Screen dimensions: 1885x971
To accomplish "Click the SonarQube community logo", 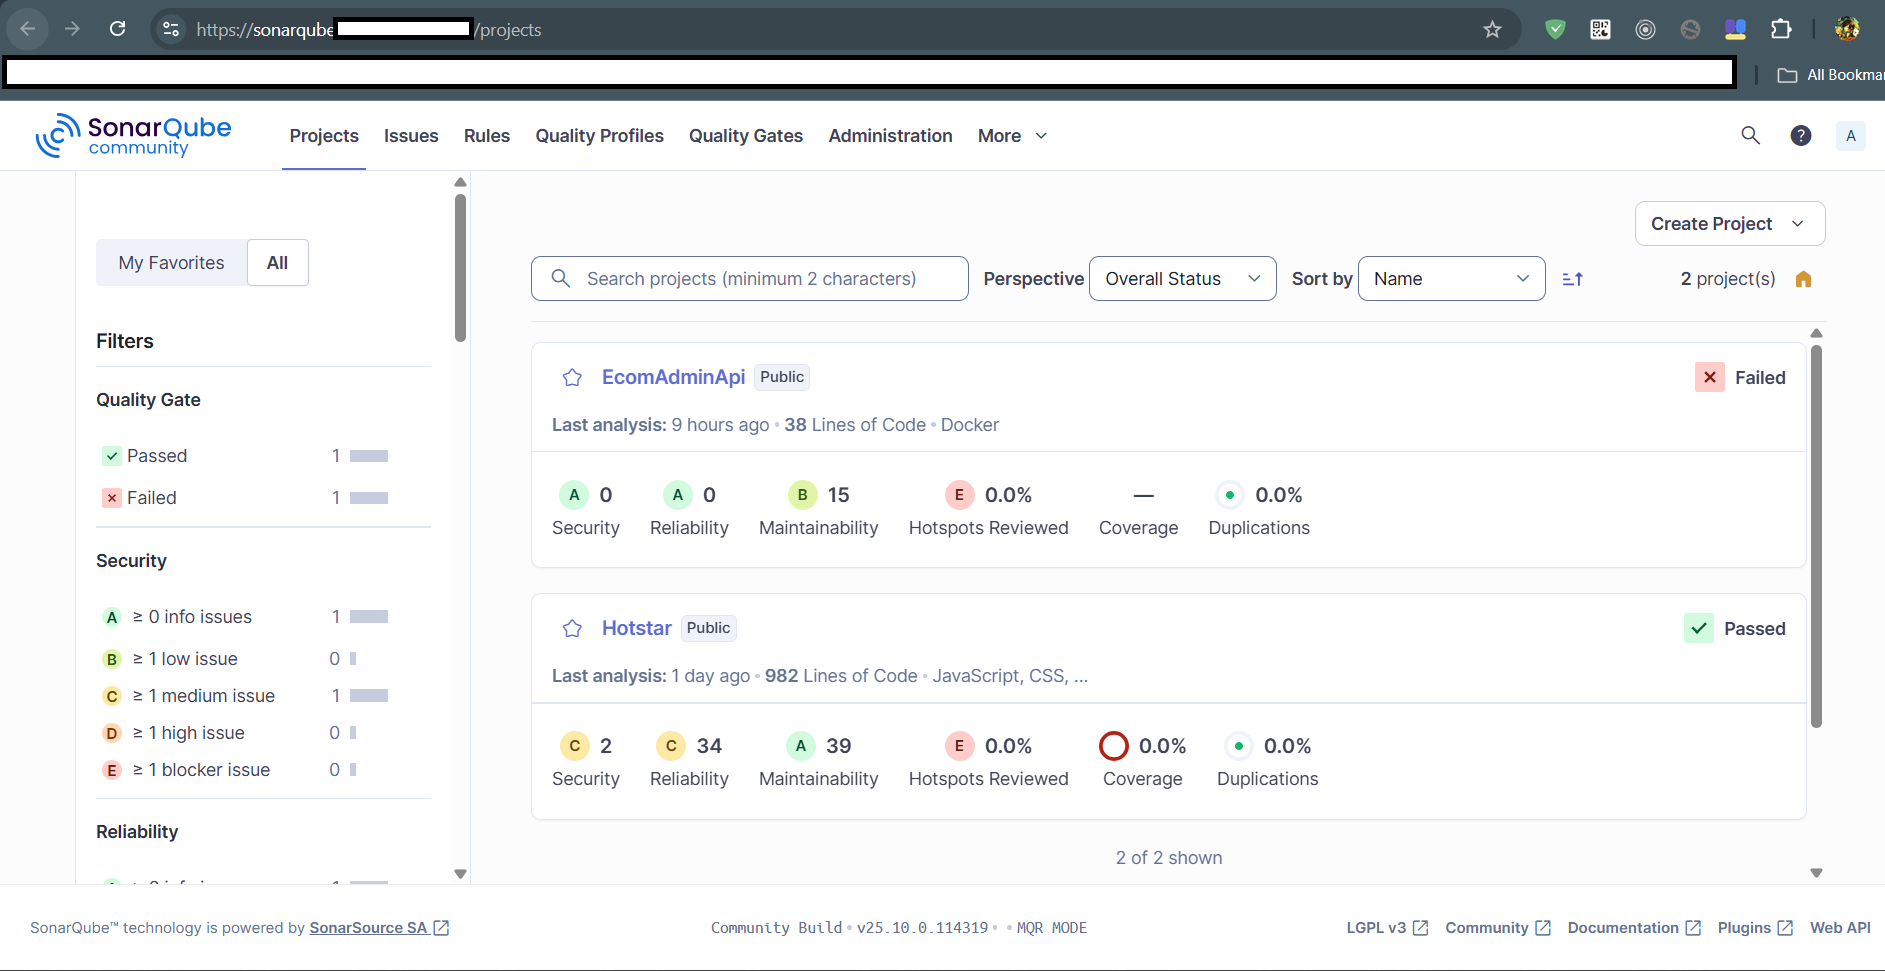I will pyautogui.click(x=134, y=136).
